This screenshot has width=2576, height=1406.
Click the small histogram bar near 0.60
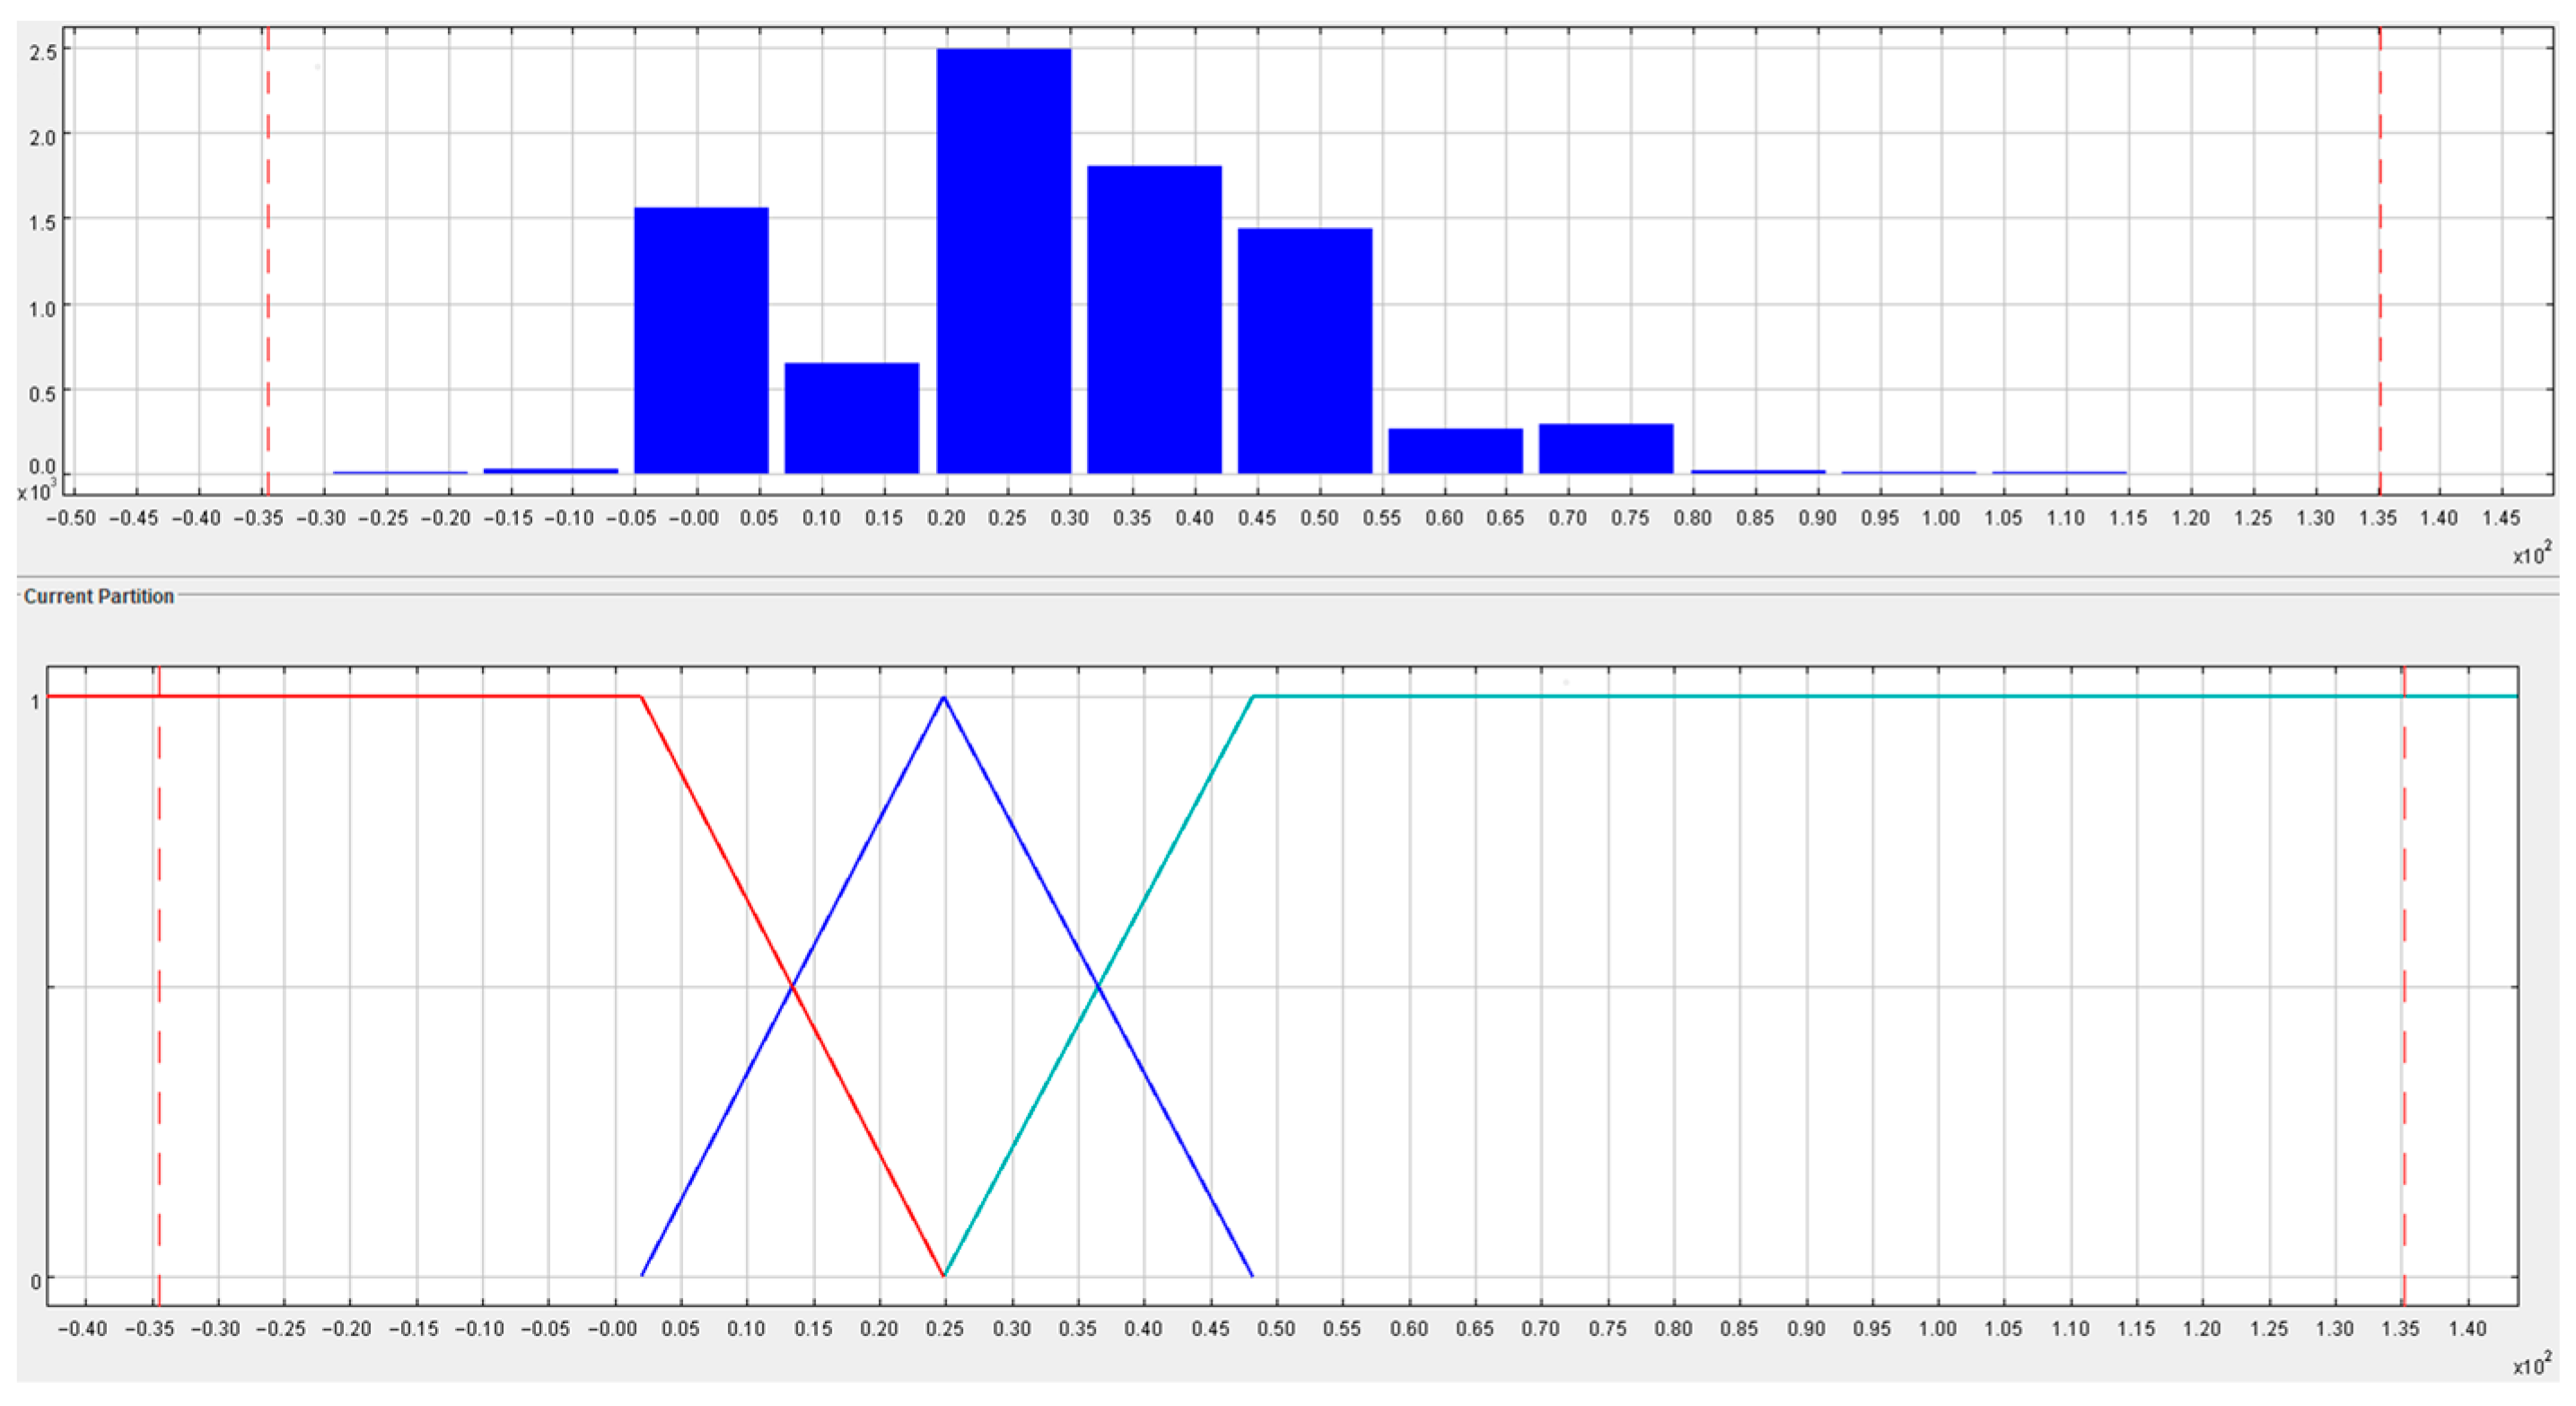(1455, 451)
